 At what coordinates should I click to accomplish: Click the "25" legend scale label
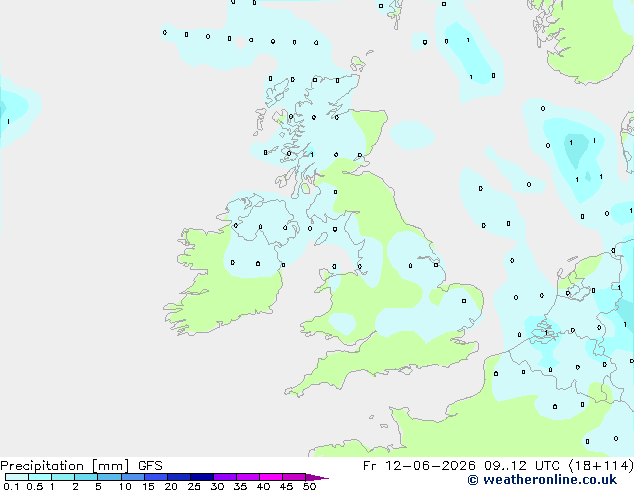pyautogui.click(x=194, y=486)
